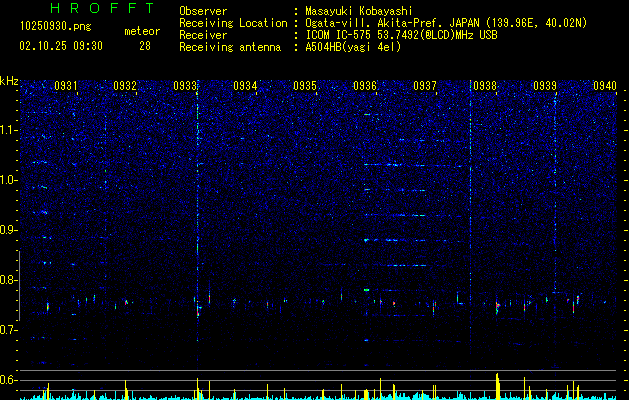
Task: Click the HROFFT title text
Action: point(102,8)
